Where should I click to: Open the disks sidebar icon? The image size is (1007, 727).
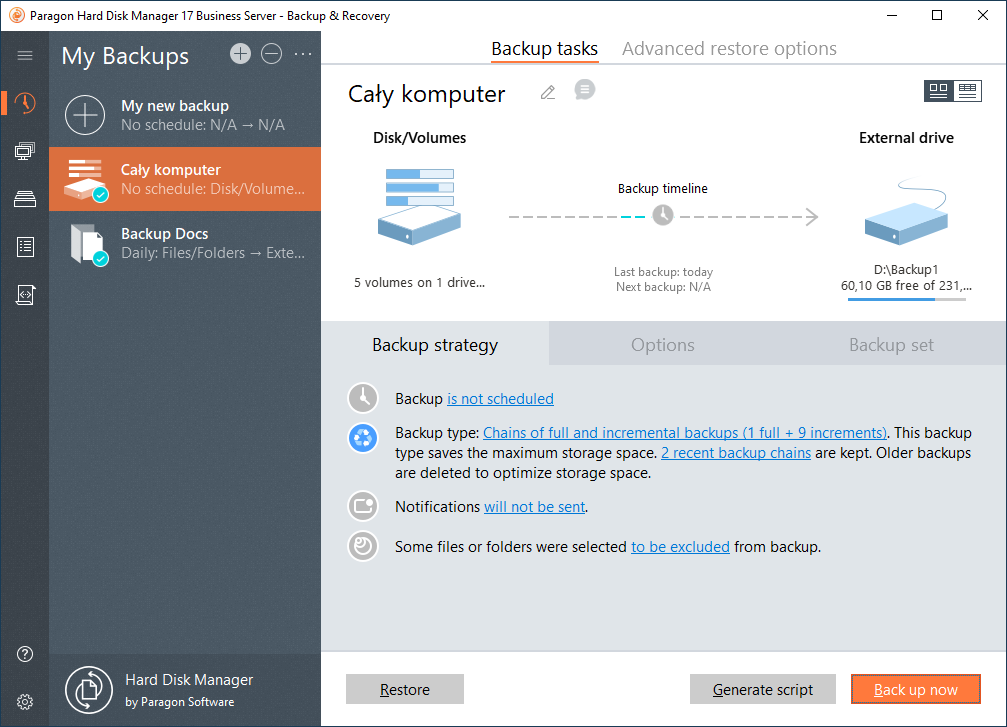coord(25,199)
